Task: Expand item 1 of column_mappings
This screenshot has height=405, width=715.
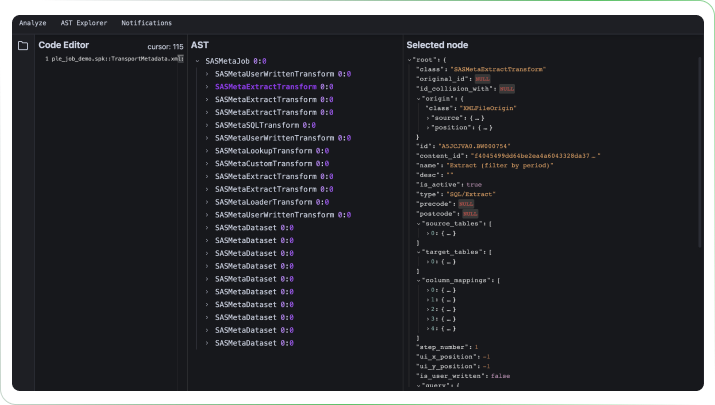Action: point(428,300)
